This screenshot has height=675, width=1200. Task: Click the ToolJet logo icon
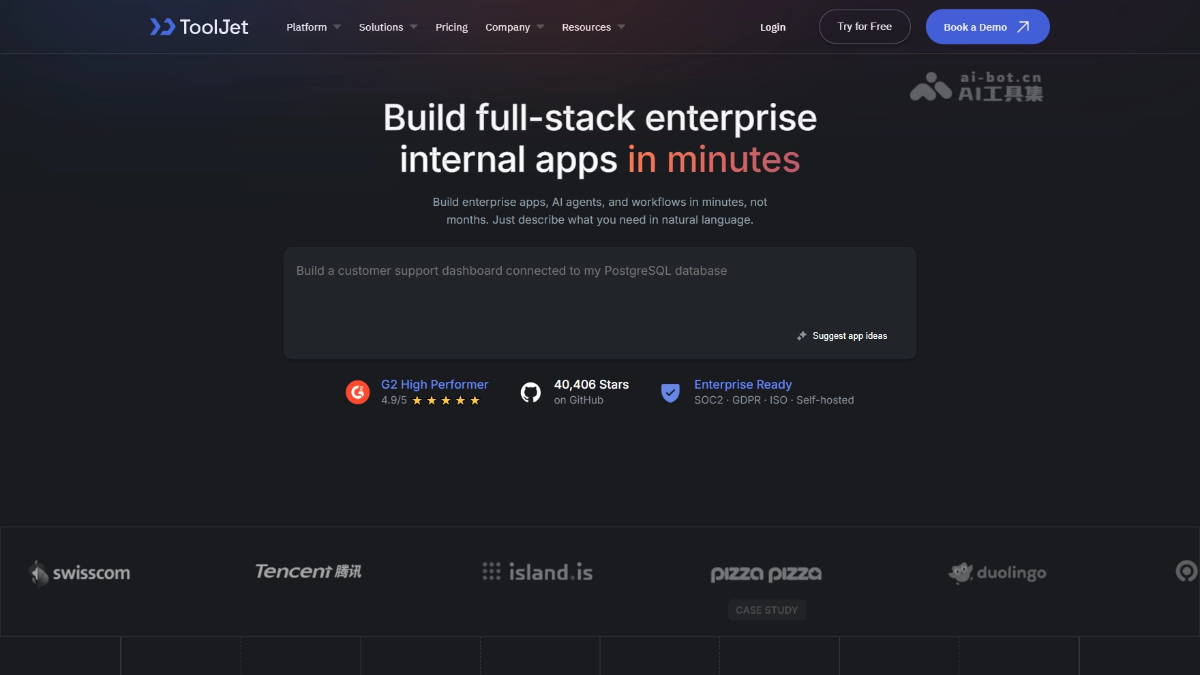pos(162,27)
